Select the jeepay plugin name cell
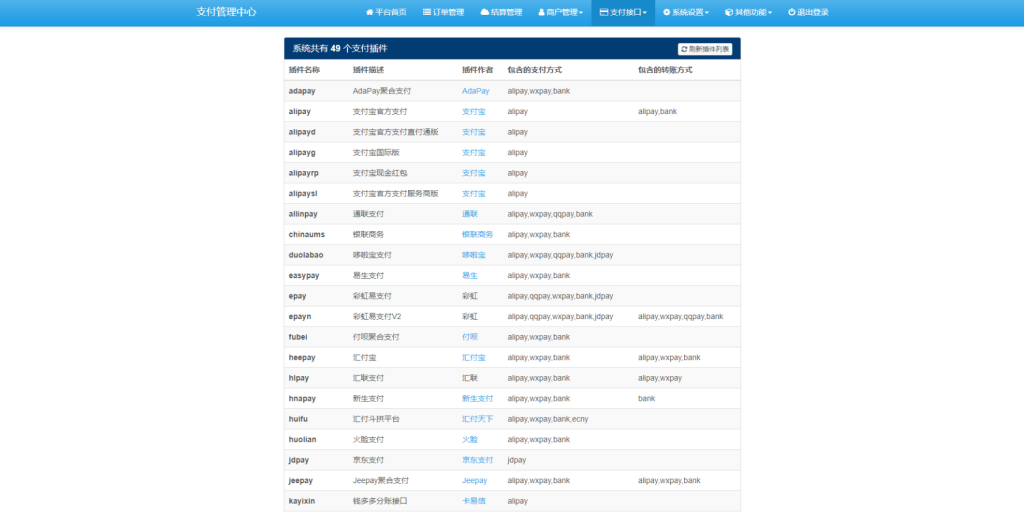The image size is (1024, 520). (300, 481)
